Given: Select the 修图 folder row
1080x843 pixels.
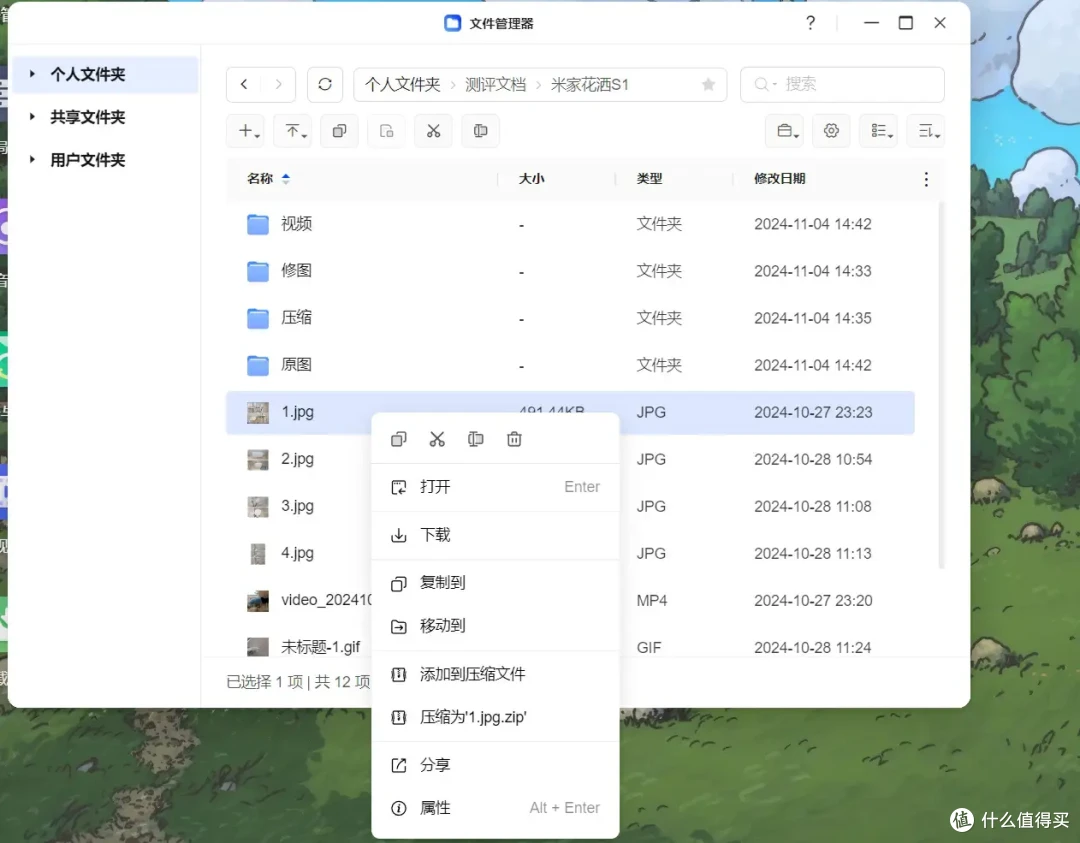Looking at the screenshot, I should [570, 271].
